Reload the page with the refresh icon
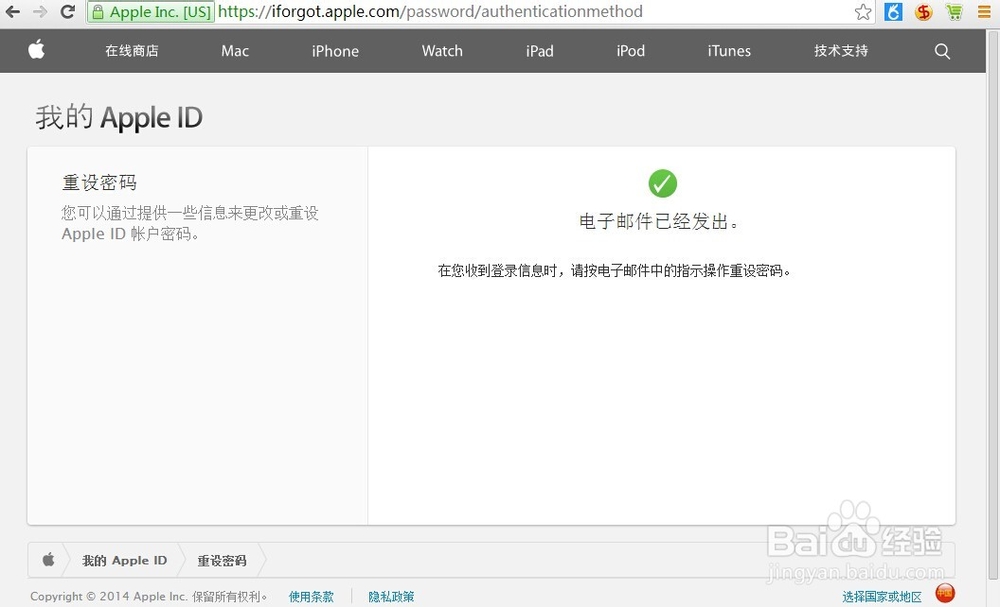Image resolution: width=1000 pixels, height=607 pixels. [67, 13]
